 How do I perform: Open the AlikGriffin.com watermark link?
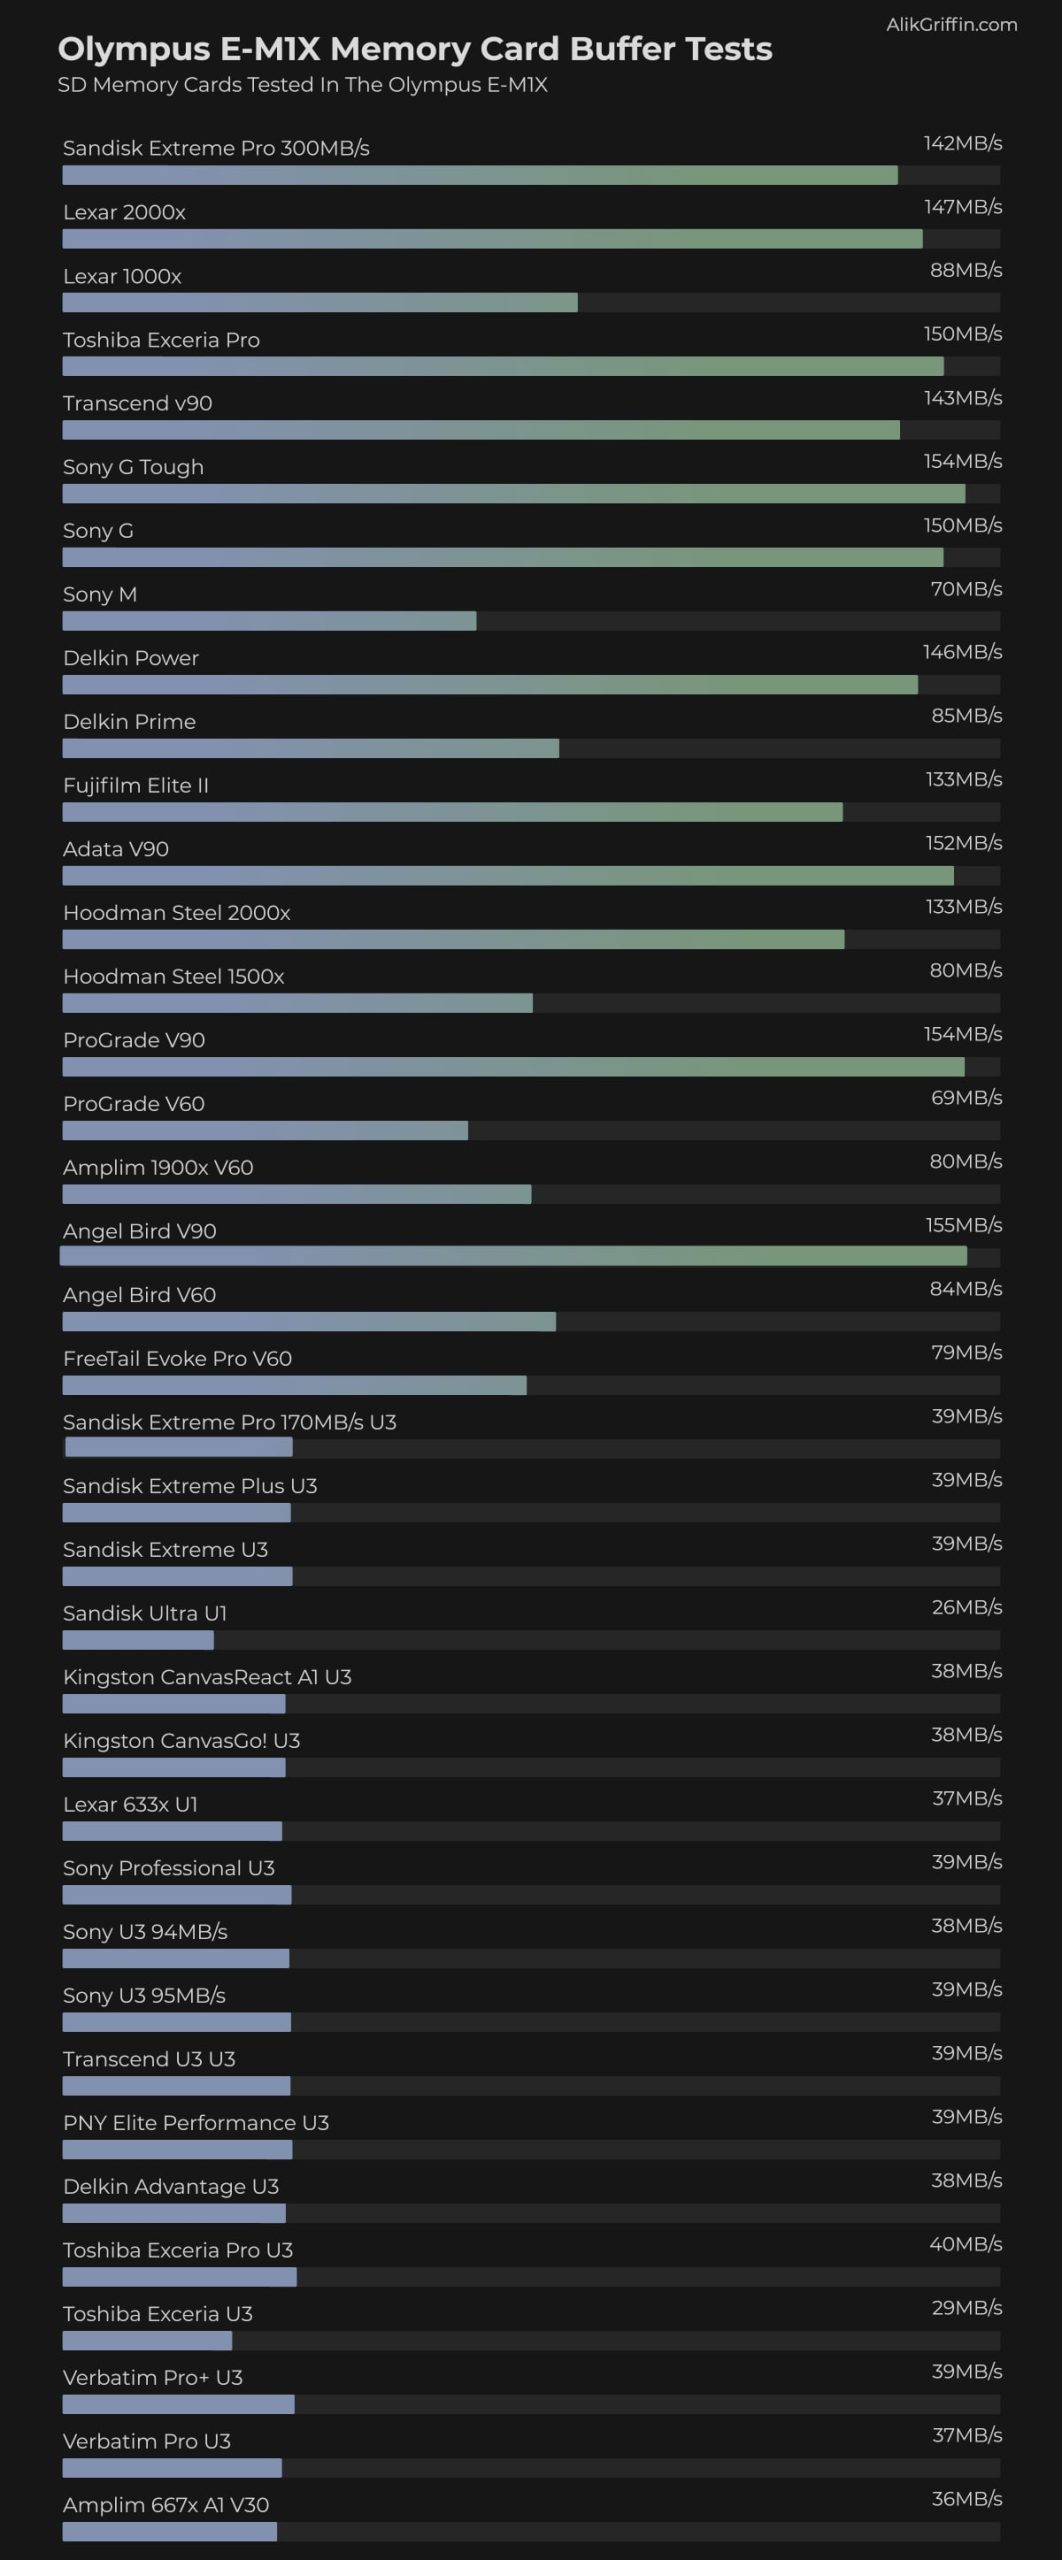coord(951,25)
